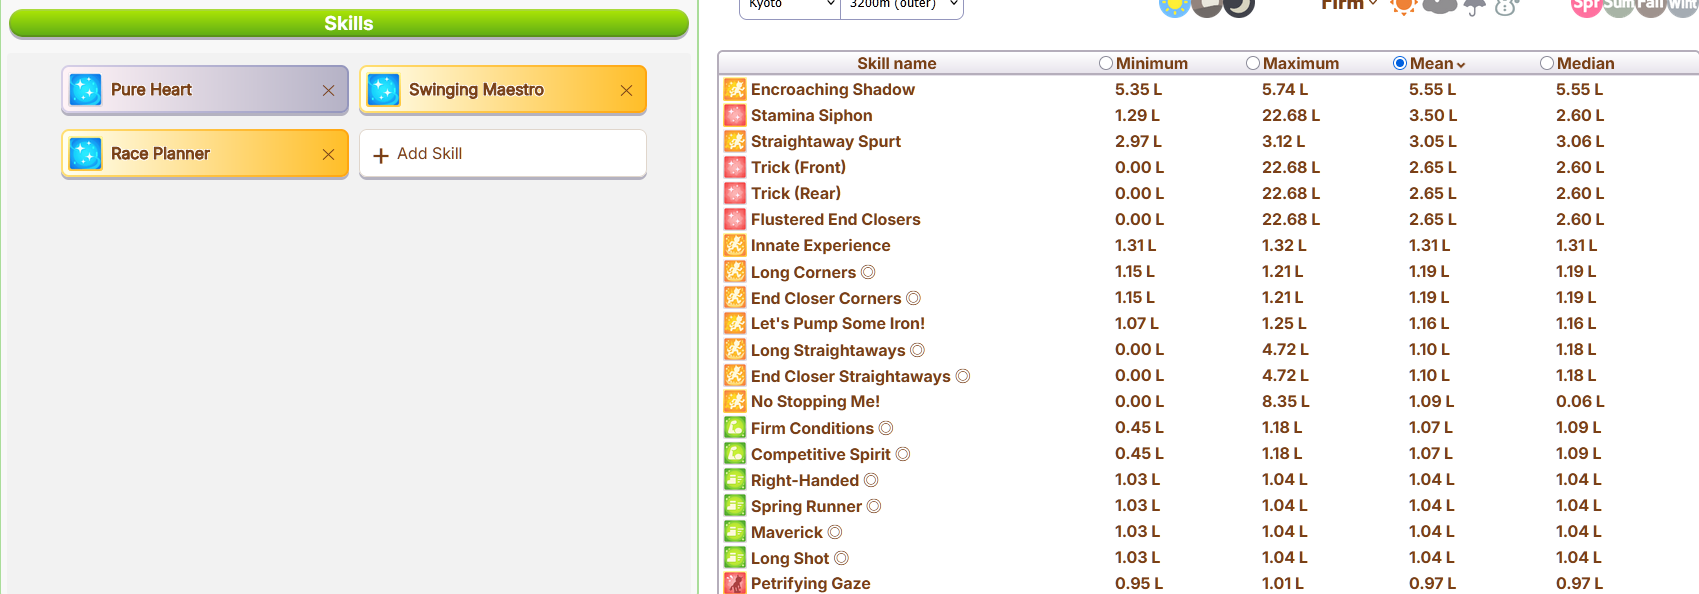Click the Petrifying Gaze red skill icon
The height and width of the screenshot is (594, 1699).
tap(735, 583)
